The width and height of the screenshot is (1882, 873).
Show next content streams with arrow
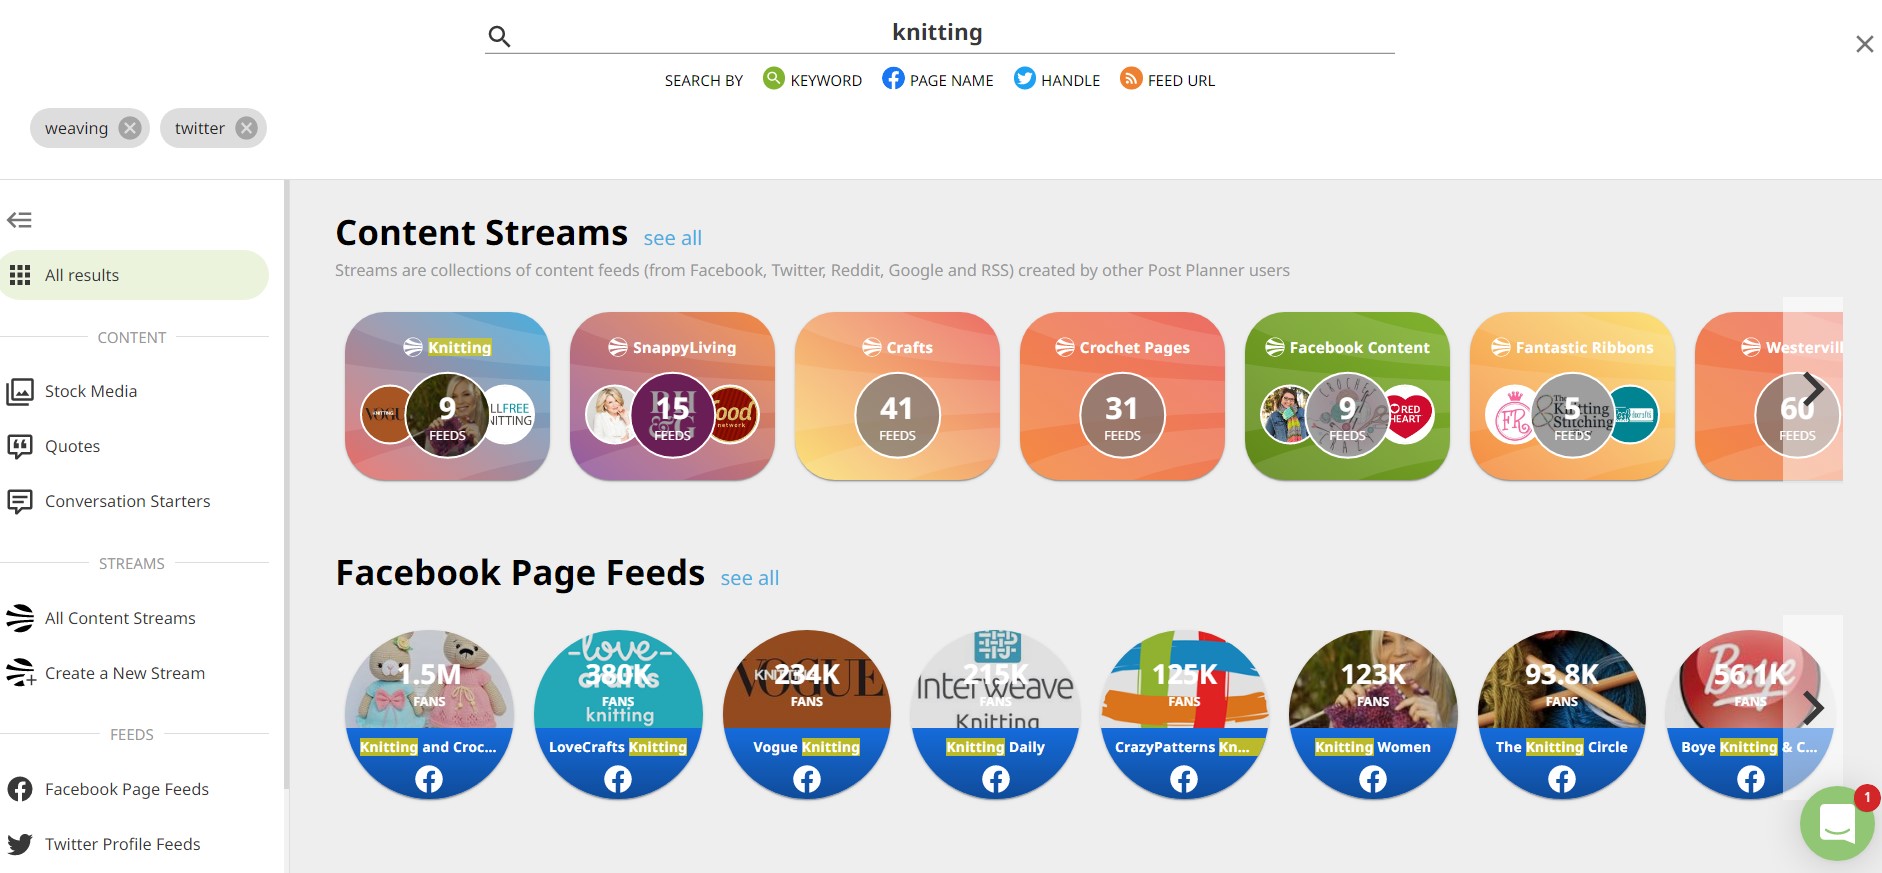(x=1813, y=389)
